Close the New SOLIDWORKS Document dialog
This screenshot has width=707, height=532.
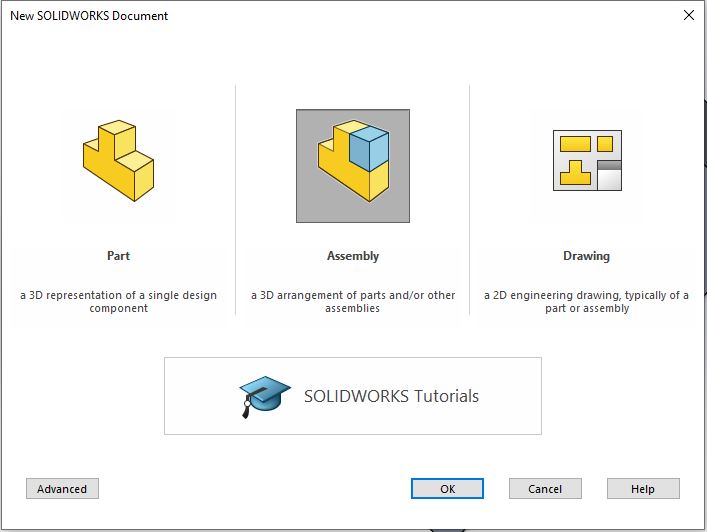click(x=689, y=15)
